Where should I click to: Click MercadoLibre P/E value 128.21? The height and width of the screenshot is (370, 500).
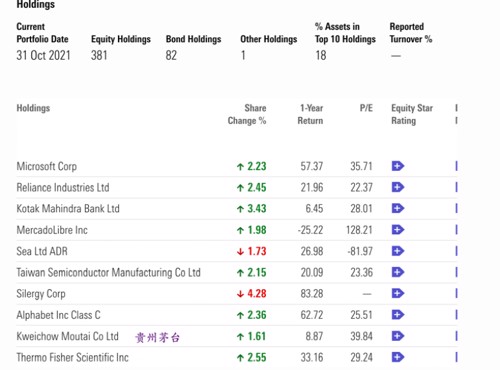(359, 230)
